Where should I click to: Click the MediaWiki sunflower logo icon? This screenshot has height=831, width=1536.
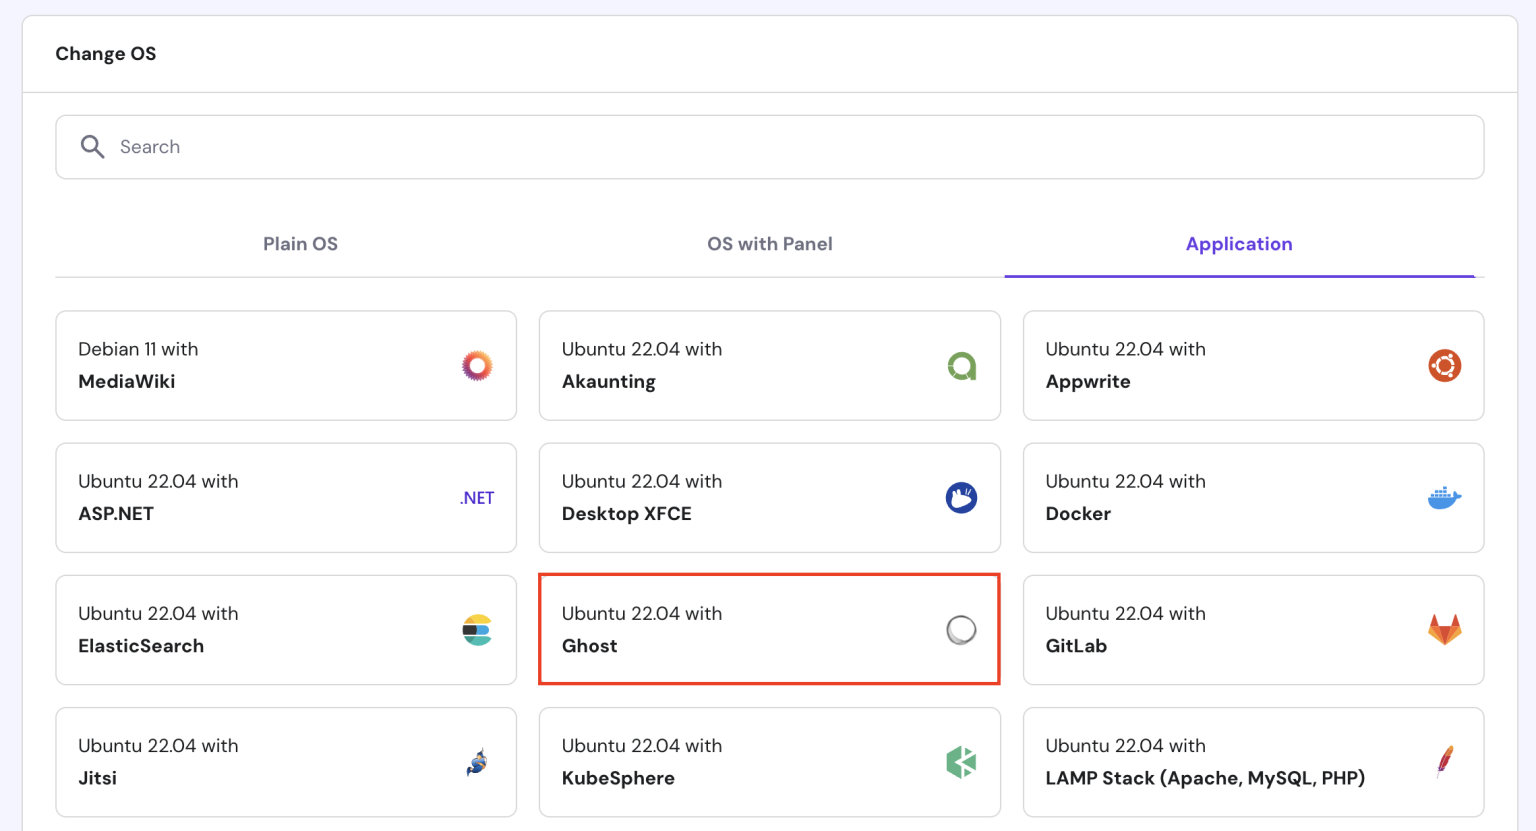(477, 366)
